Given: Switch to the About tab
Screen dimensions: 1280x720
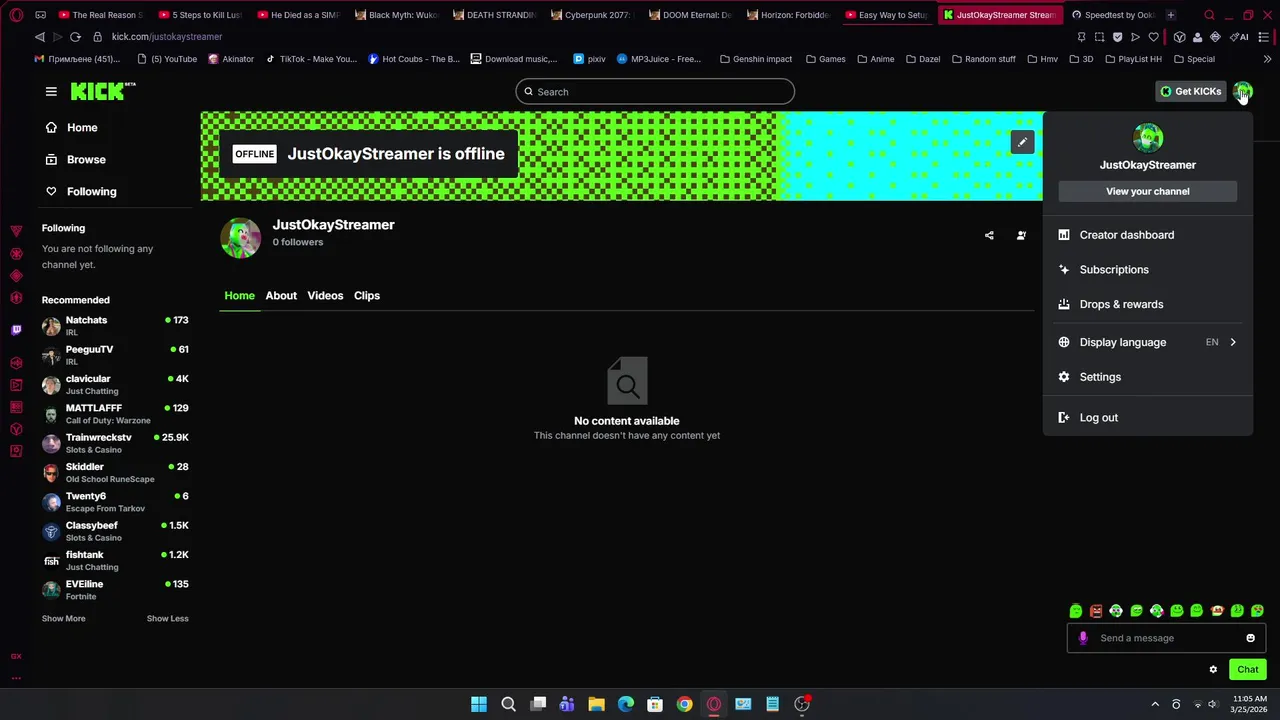Looking at the screenshot, I should coord(281,296).
